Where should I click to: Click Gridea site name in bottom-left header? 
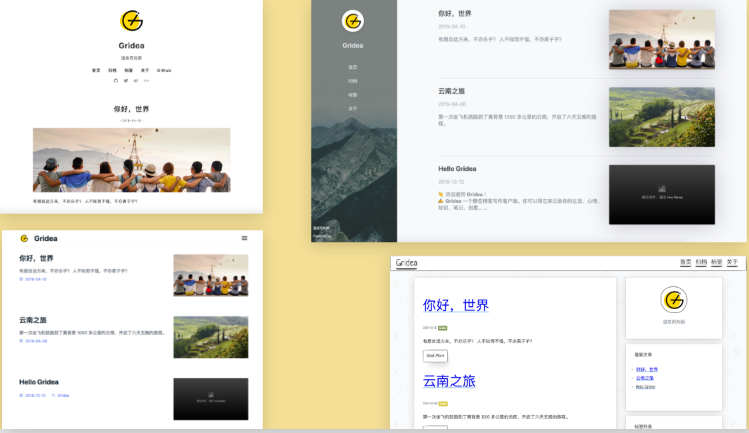[x=45, y=238]
